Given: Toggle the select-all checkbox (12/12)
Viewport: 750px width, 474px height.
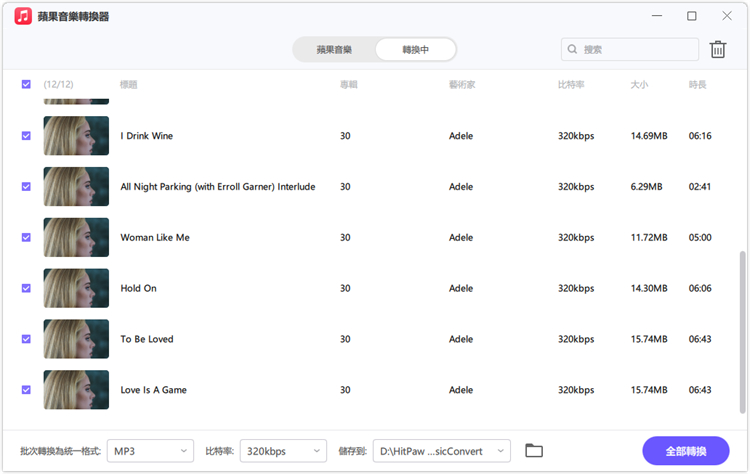Looking at the screenshot, I should coord(26,84).
